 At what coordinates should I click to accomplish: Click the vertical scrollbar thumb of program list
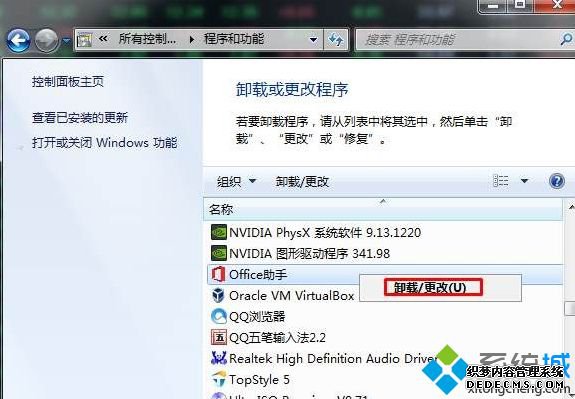pos(570,308)
